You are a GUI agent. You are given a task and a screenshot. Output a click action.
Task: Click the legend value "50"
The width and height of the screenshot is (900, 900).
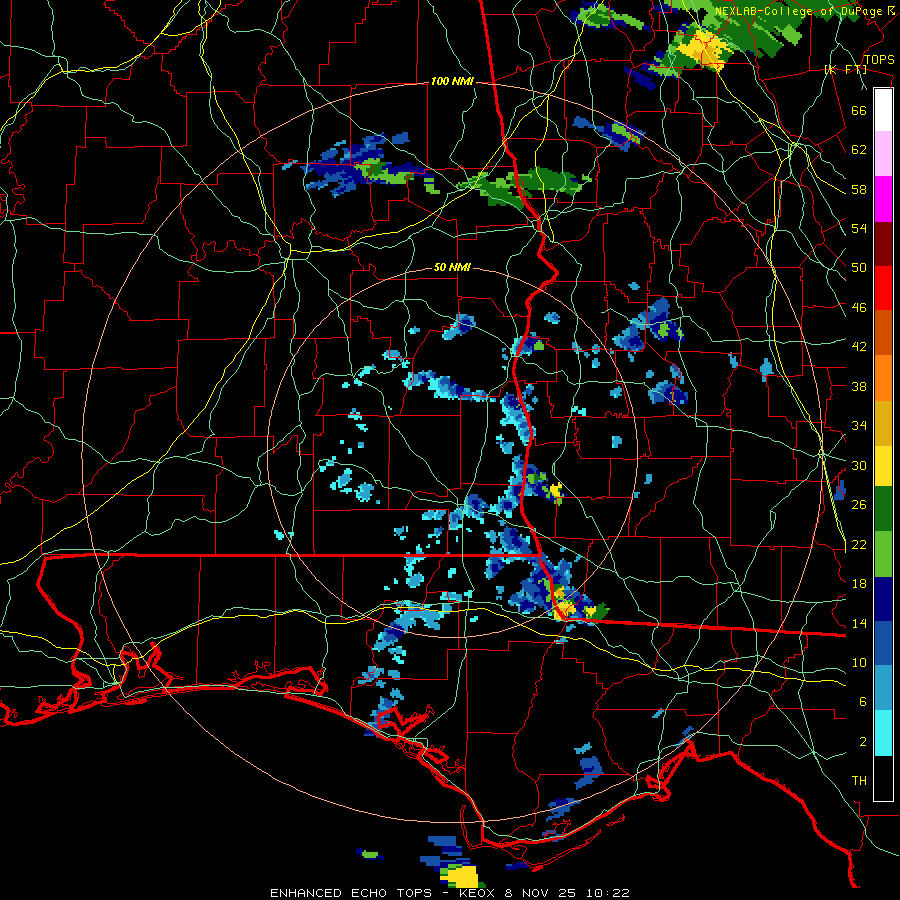click(859, 268)
